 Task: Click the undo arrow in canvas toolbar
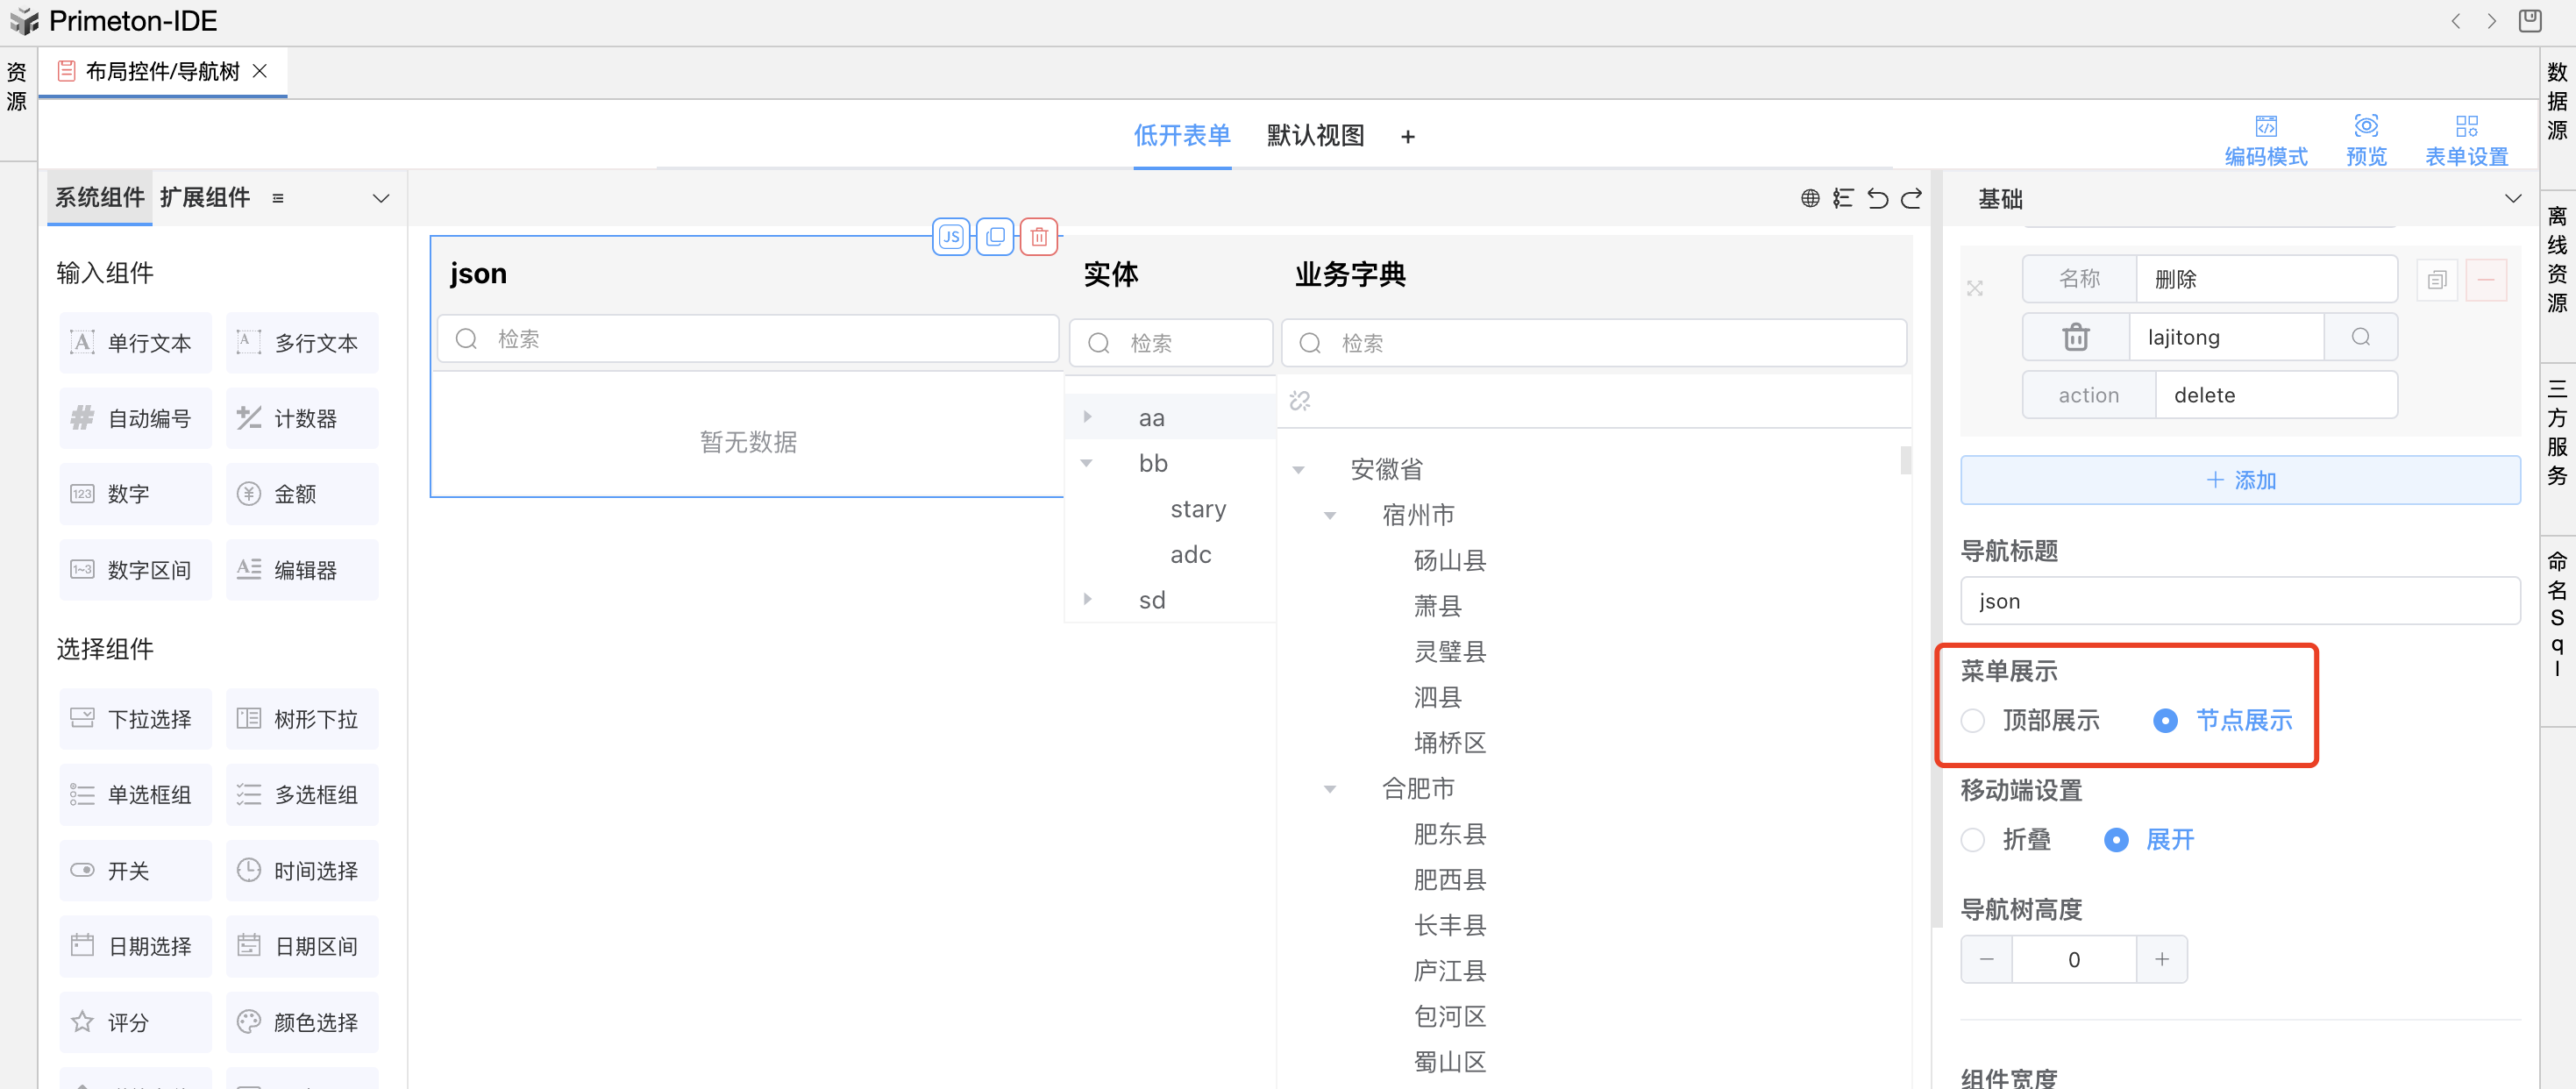[x=1877, y=198]
